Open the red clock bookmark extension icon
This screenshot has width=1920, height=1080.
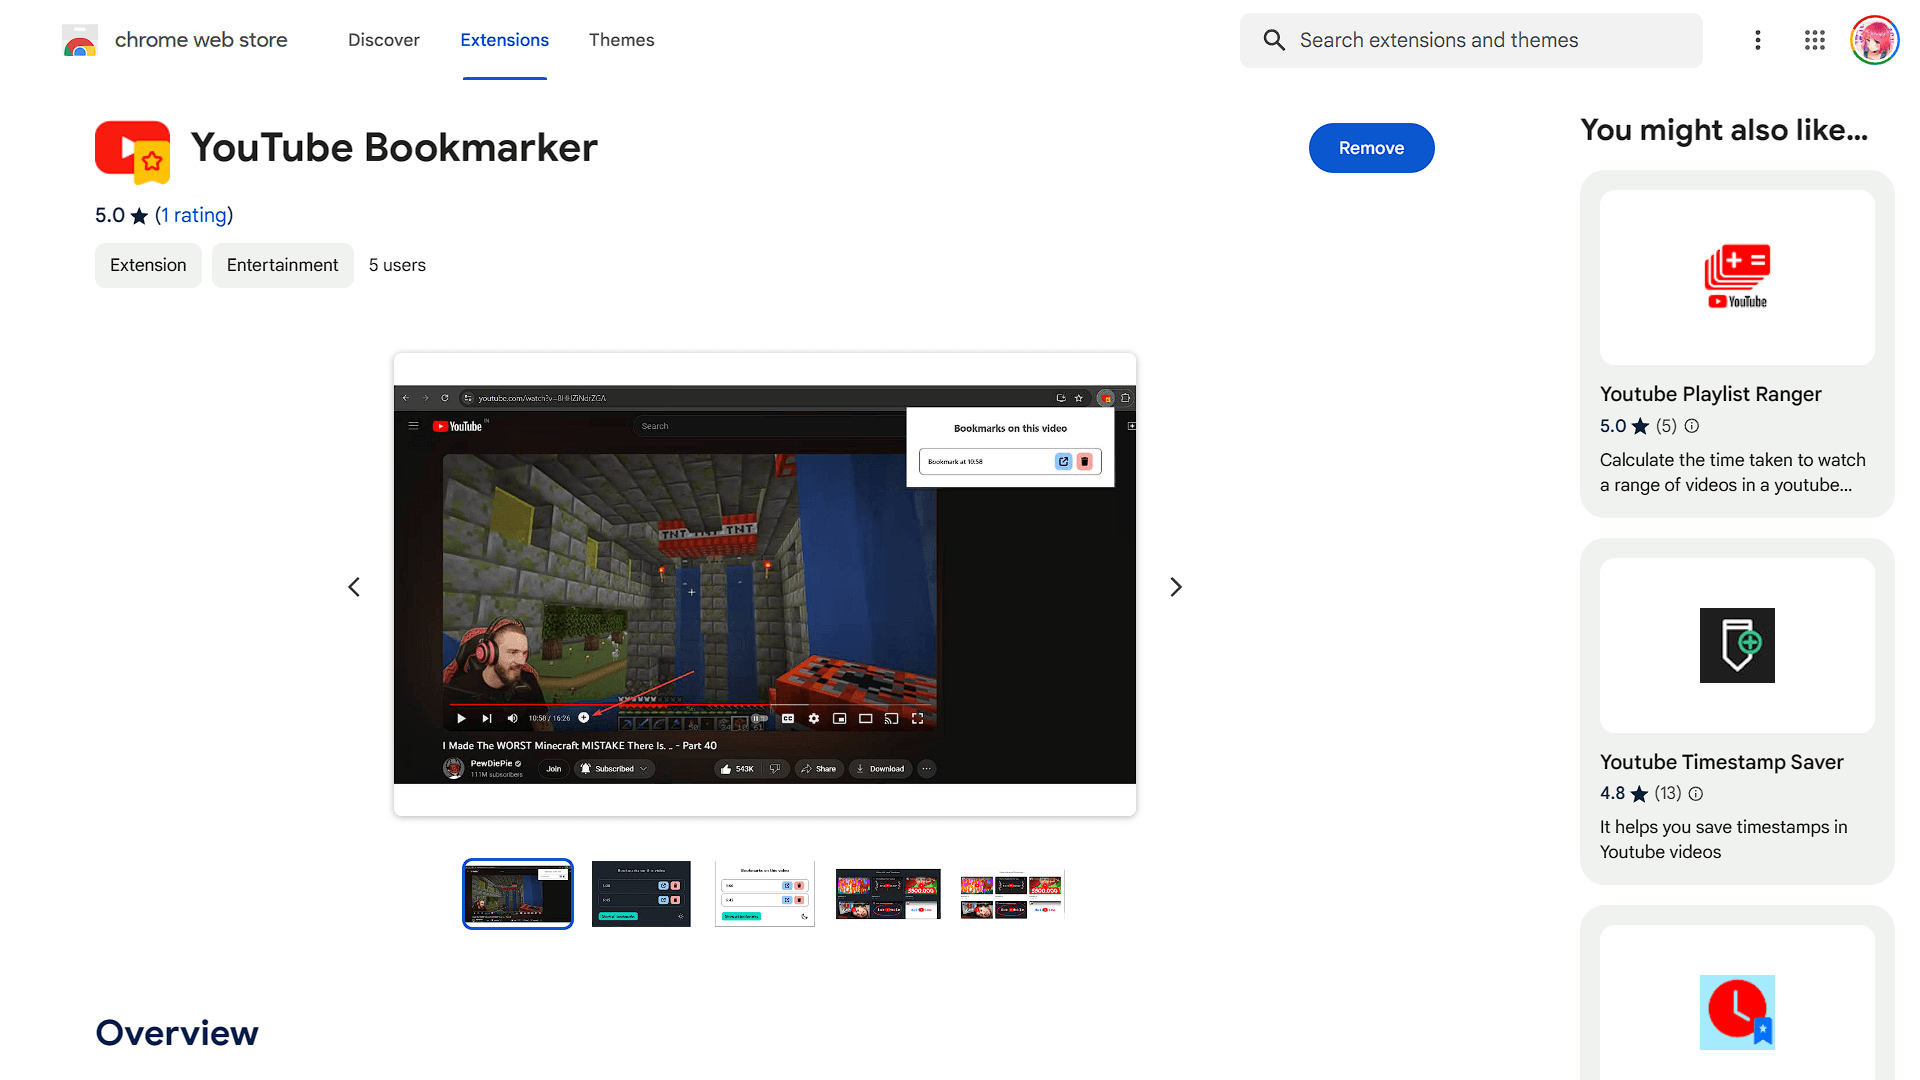1737,1012
